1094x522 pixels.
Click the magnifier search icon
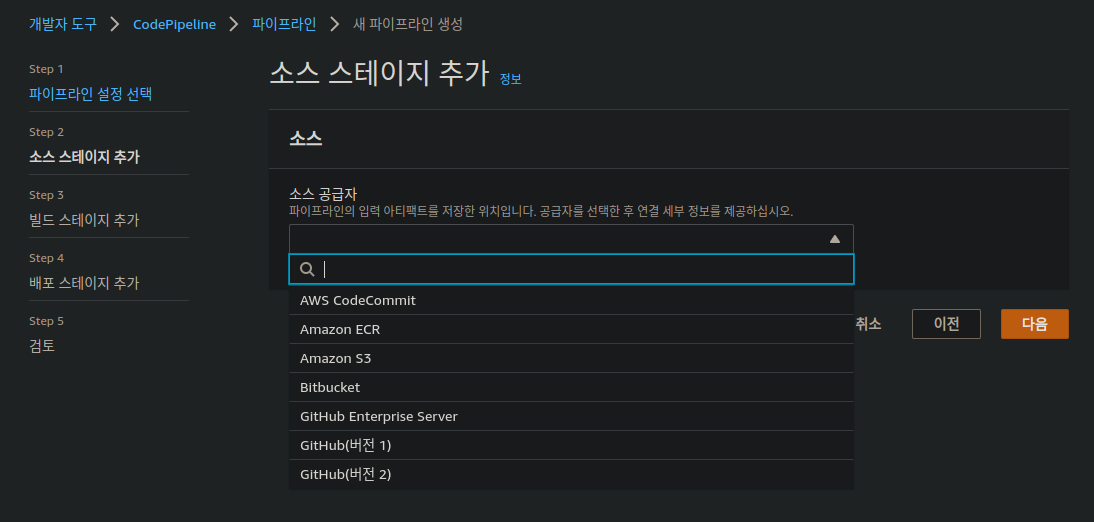(x=306, y=269)
